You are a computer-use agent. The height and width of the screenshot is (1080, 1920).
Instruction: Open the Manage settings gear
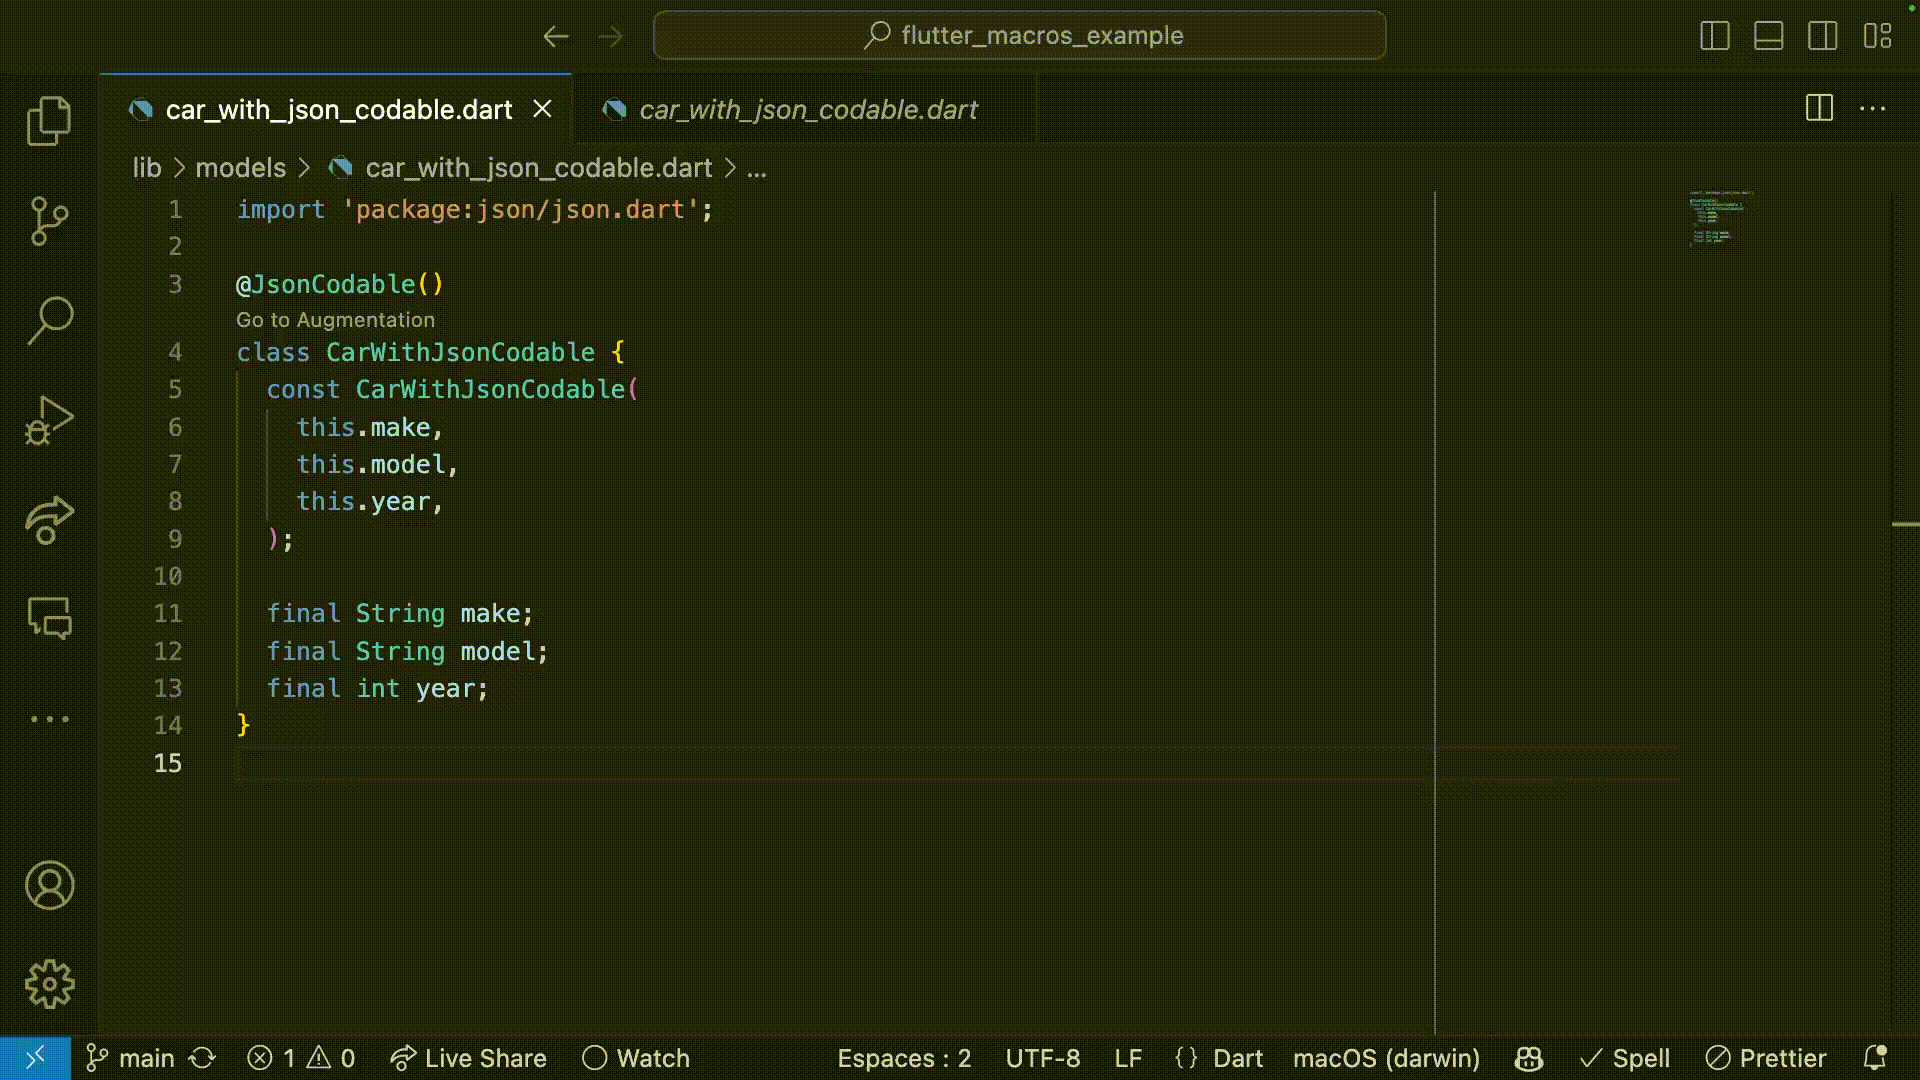(49, 985)
